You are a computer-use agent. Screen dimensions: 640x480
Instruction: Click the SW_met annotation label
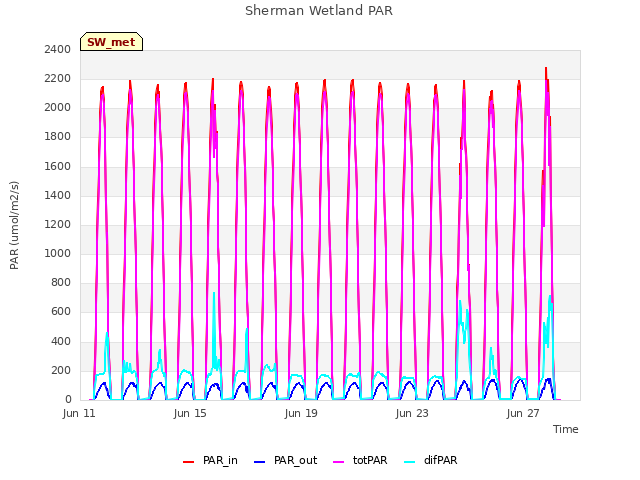click(111, 42)
